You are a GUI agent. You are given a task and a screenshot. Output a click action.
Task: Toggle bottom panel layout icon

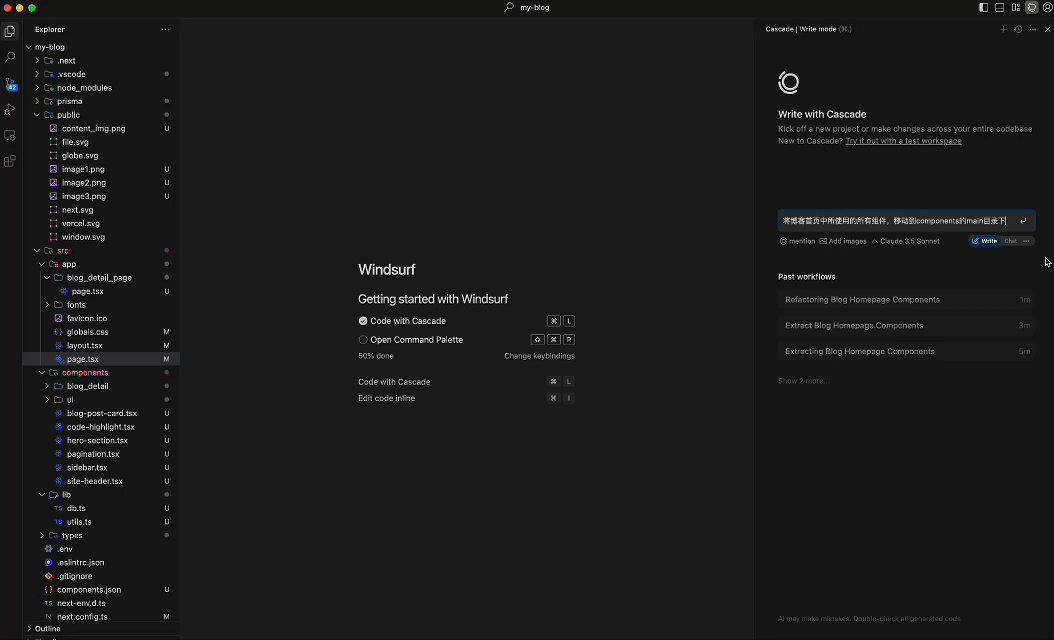(x=1000, y=7)
